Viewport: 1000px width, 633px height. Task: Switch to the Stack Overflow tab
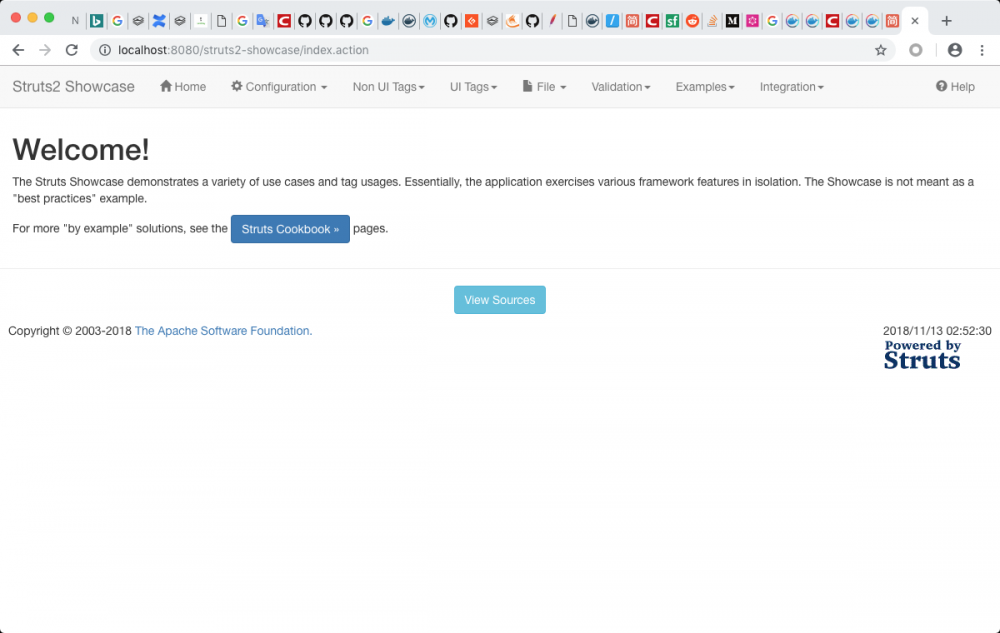pyautogui.click(x=712, y=21)
